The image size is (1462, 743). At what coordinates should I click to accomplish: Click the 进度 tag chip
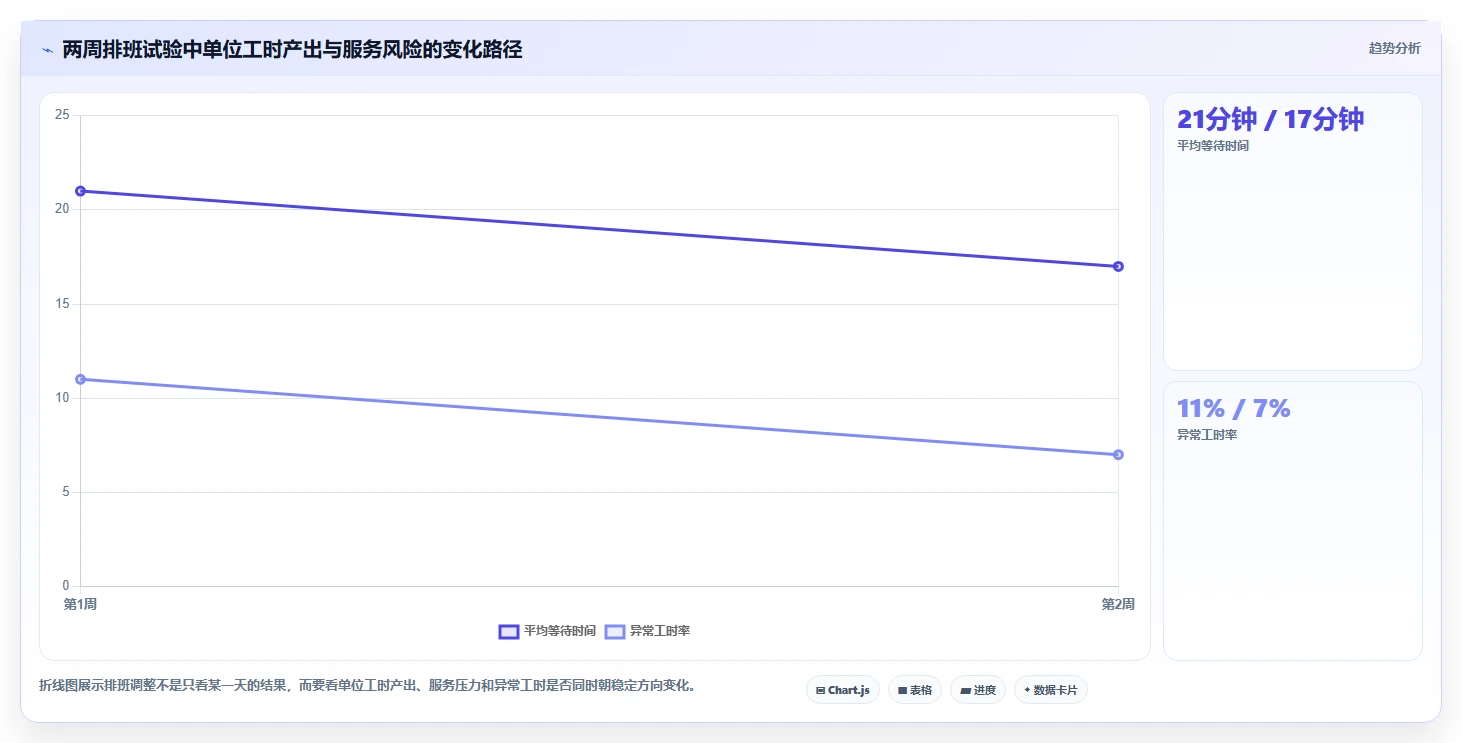click(978, 690)
